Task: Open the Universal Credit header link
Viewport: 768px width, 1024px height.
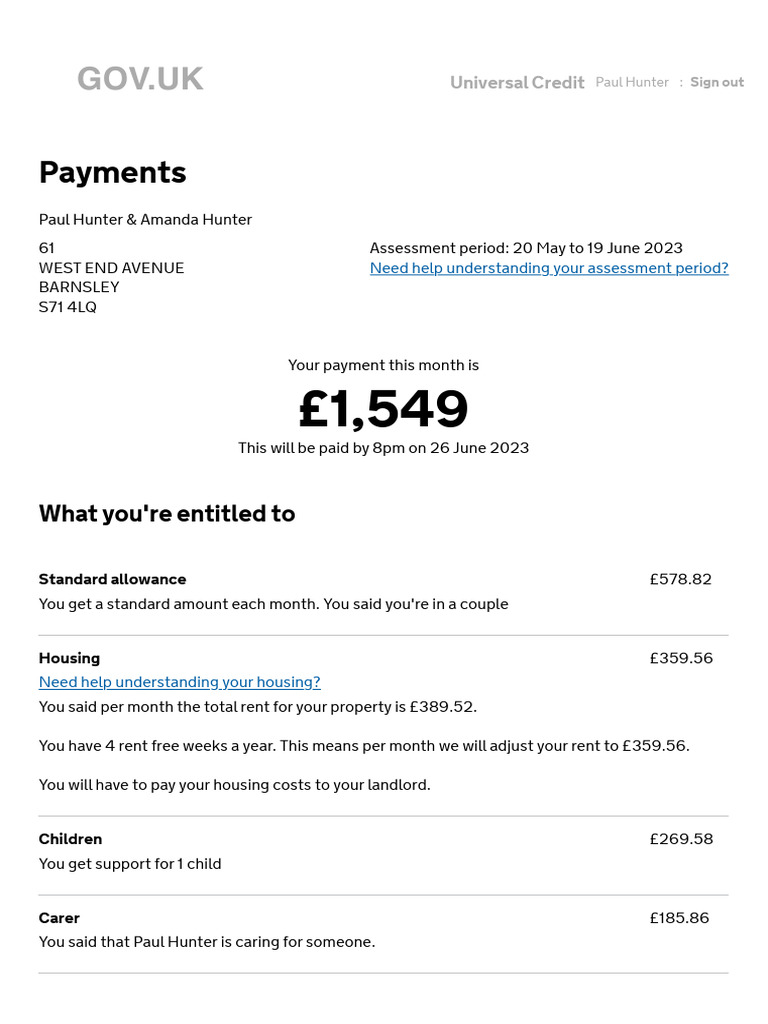Action: (x=517, y=83)
